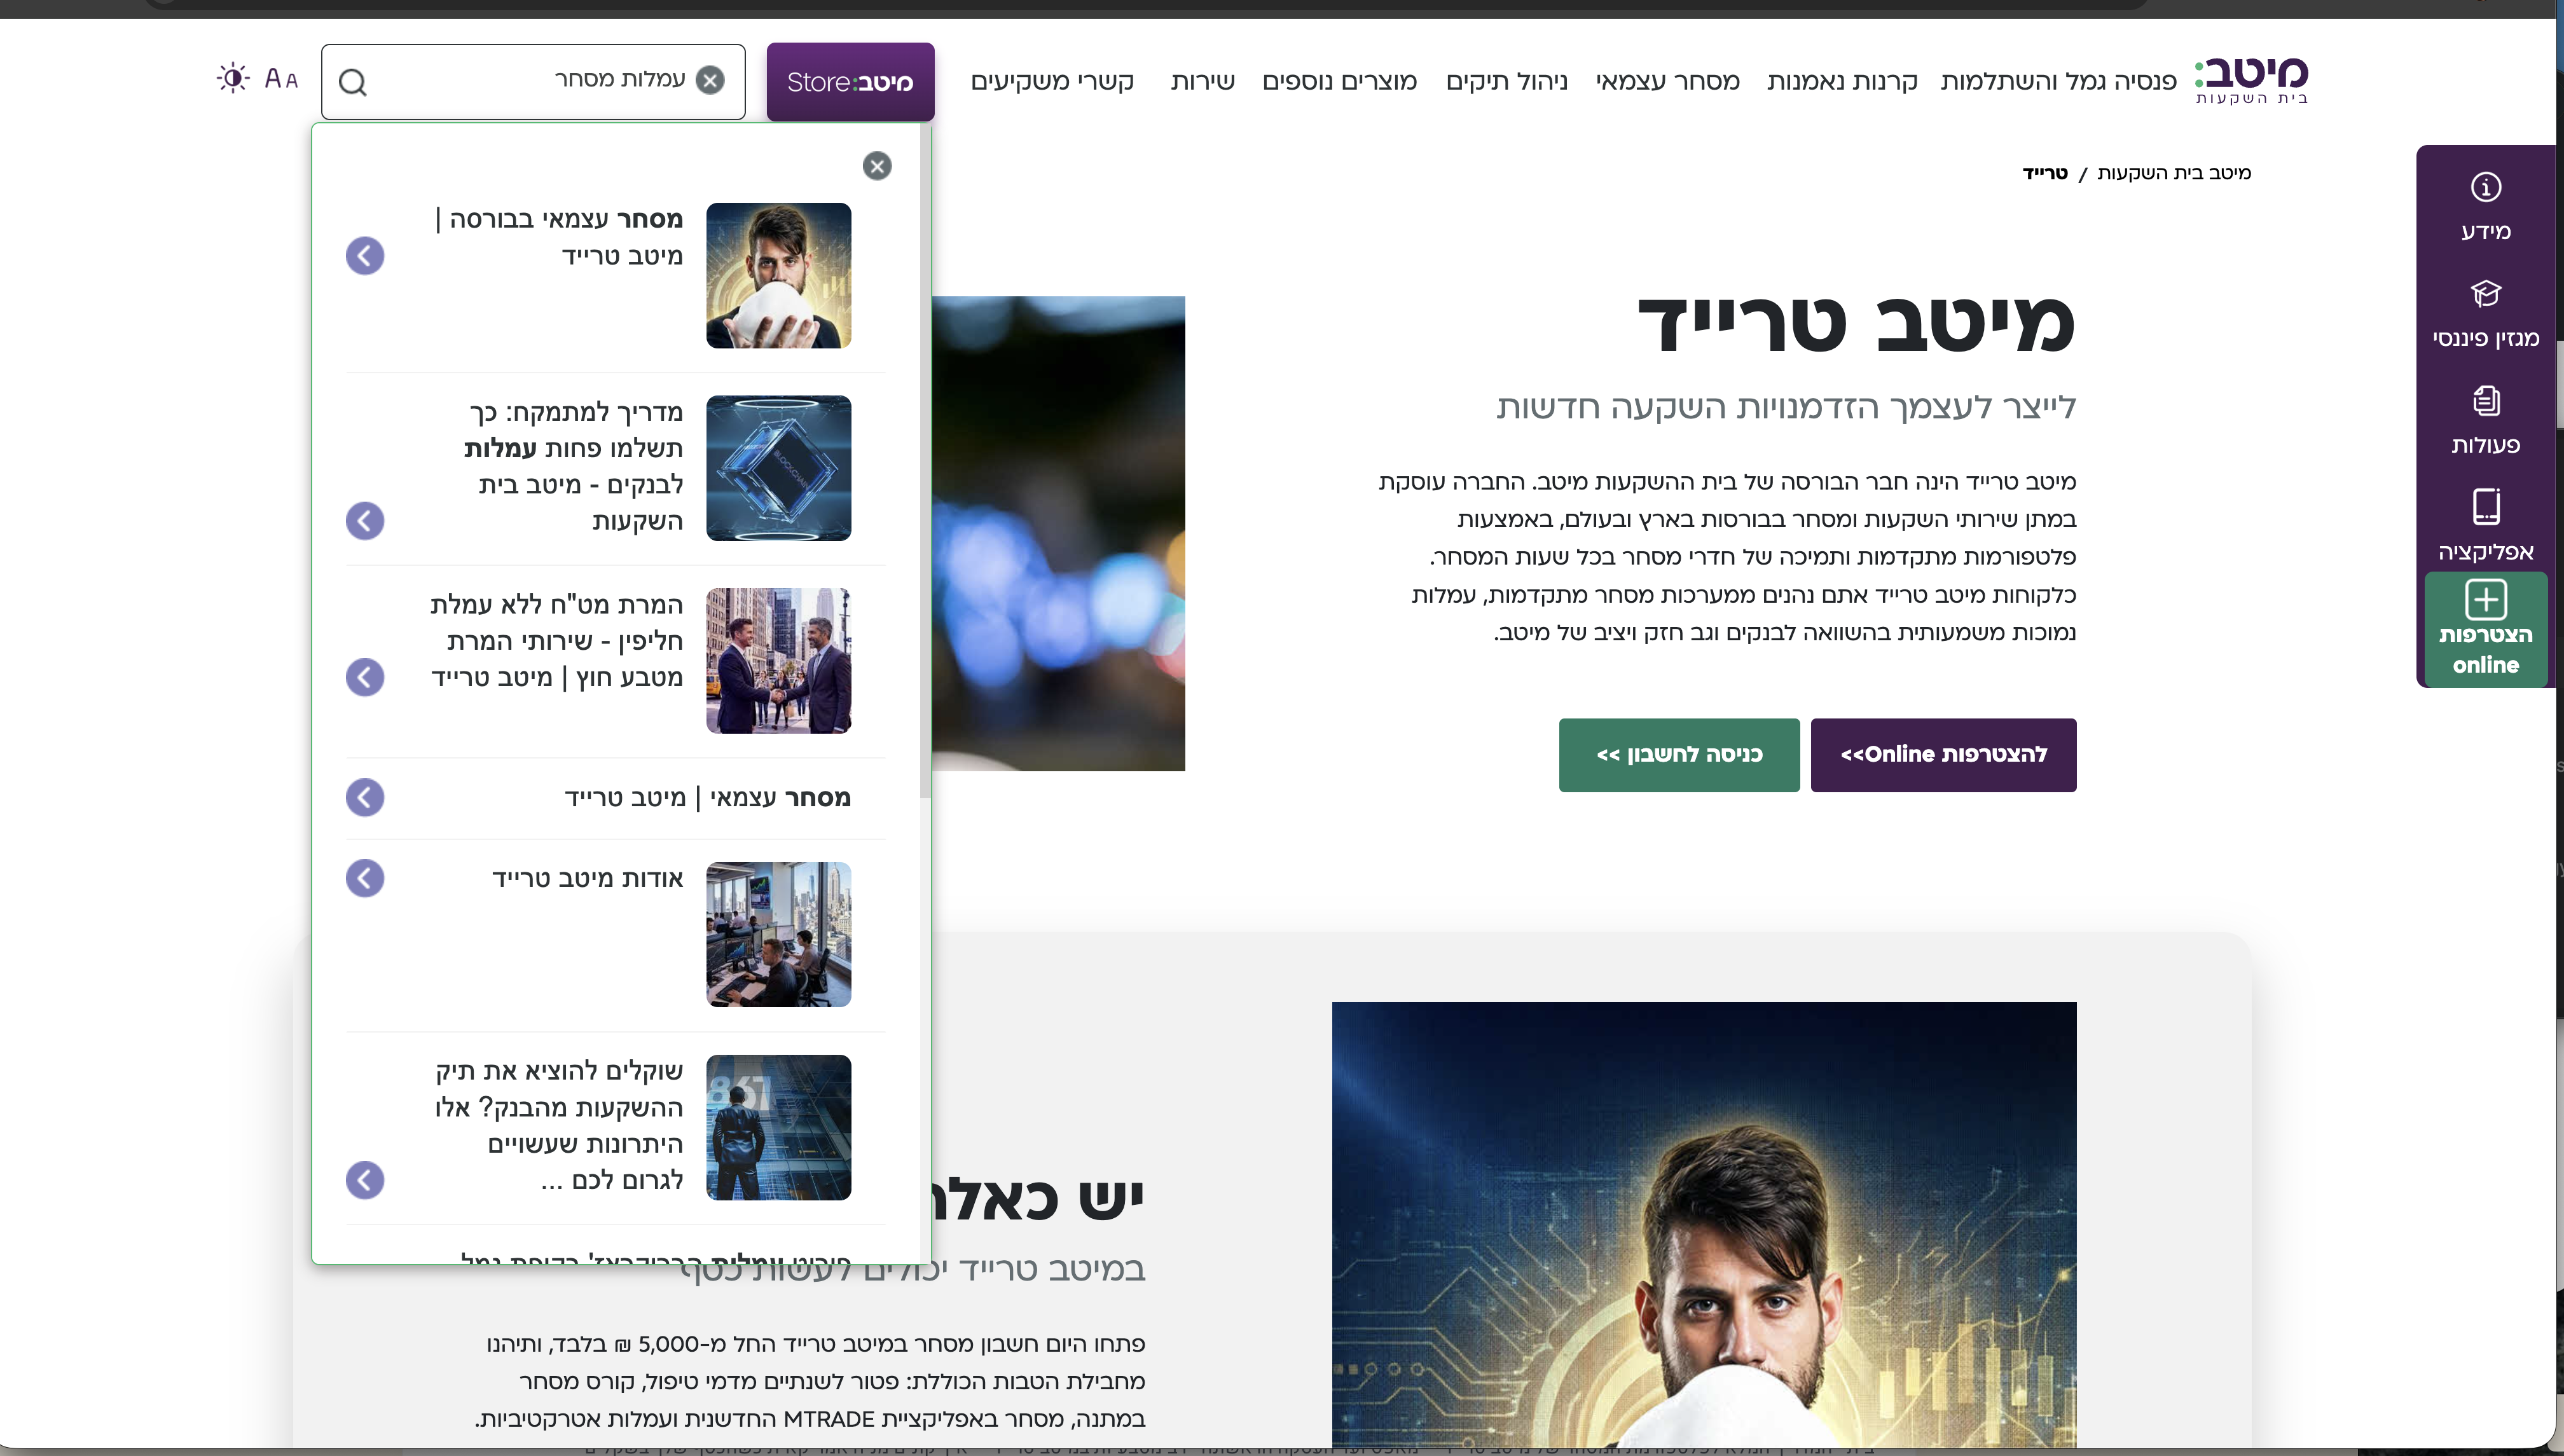Click the search results panel scrollbar
Image resolution: width=2564 pixels, height=1456 pixels.
925,460
